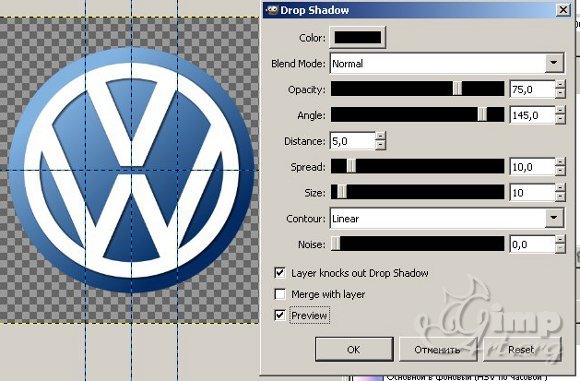580x381 pixels.
Task: Click the GIMP icon in Drop Shadow title bar
Action: (x=272, y=10)
